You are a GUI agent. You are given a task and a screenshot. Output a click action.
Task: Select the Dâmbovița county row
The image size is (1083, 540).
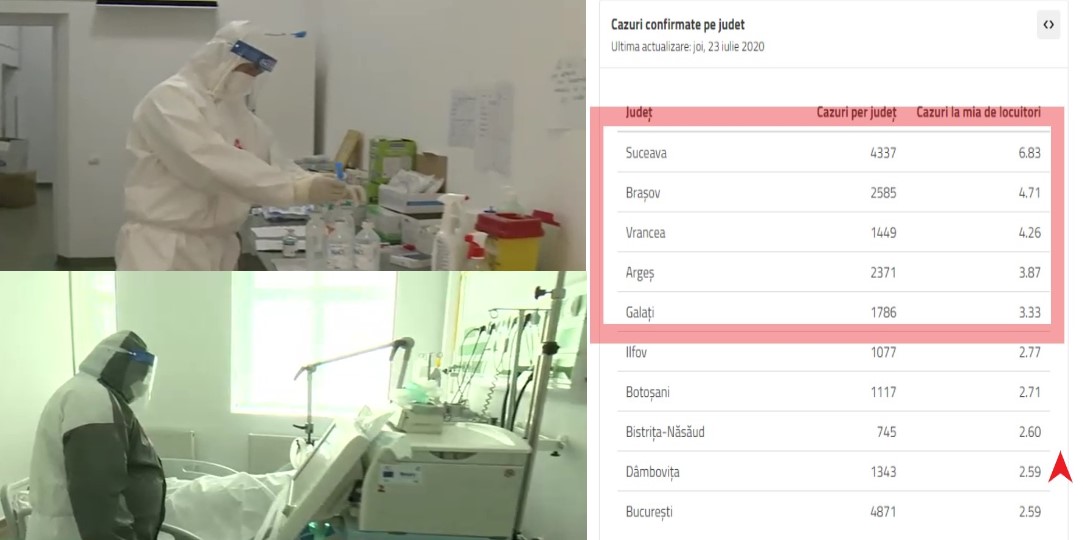point(834,472)
